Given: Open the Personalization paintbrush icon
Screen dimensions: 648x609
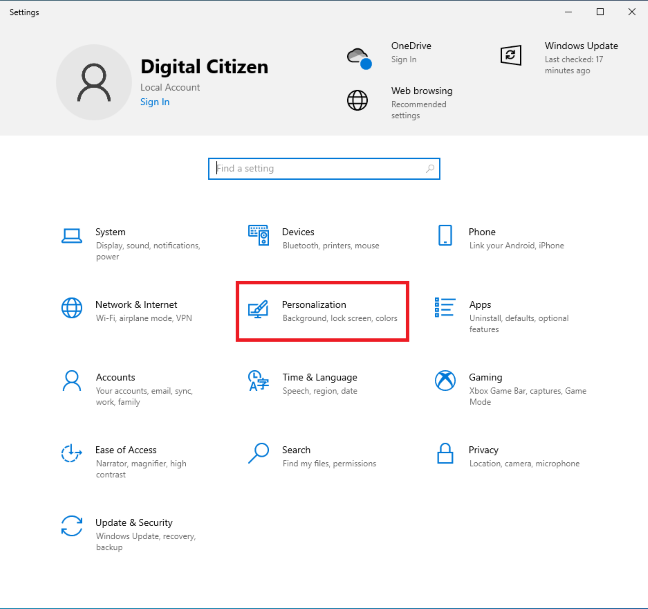Looking at the screenshot, I should tap(258, 309).
